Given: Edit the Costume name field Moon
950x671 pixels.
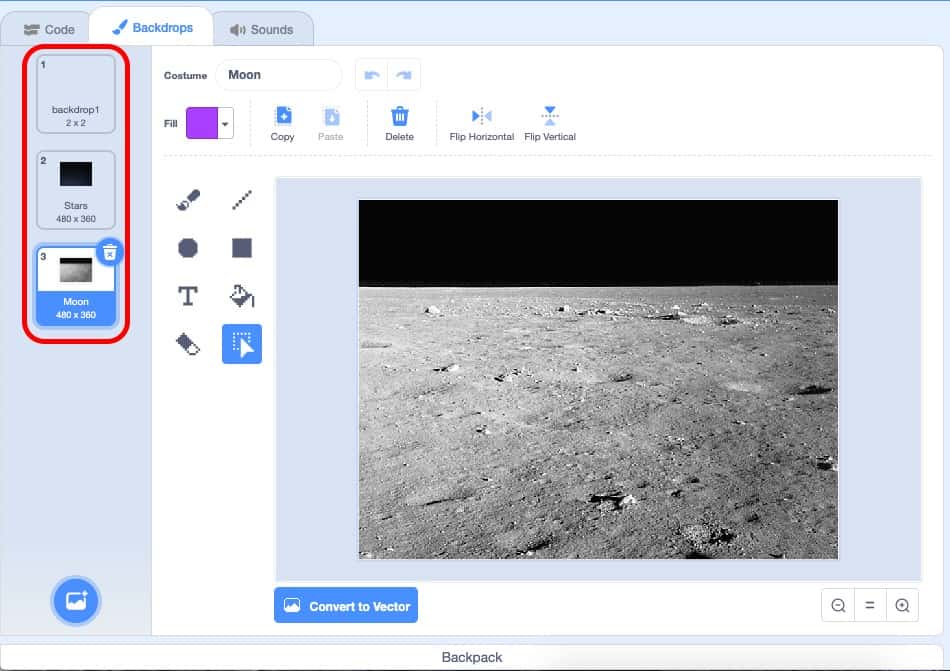Looking at the screenshot, I should [x=279, y=75].
